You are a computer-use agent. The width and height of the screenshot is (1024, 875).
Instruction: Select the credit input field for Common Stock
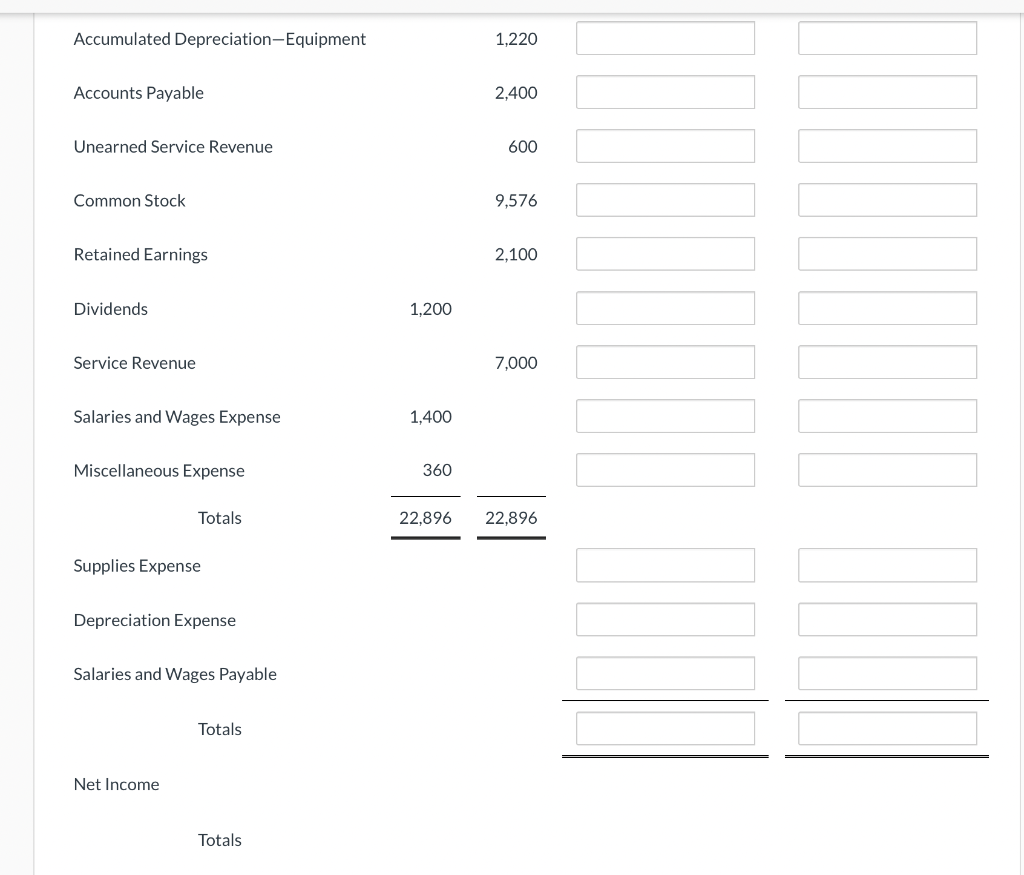887,199
